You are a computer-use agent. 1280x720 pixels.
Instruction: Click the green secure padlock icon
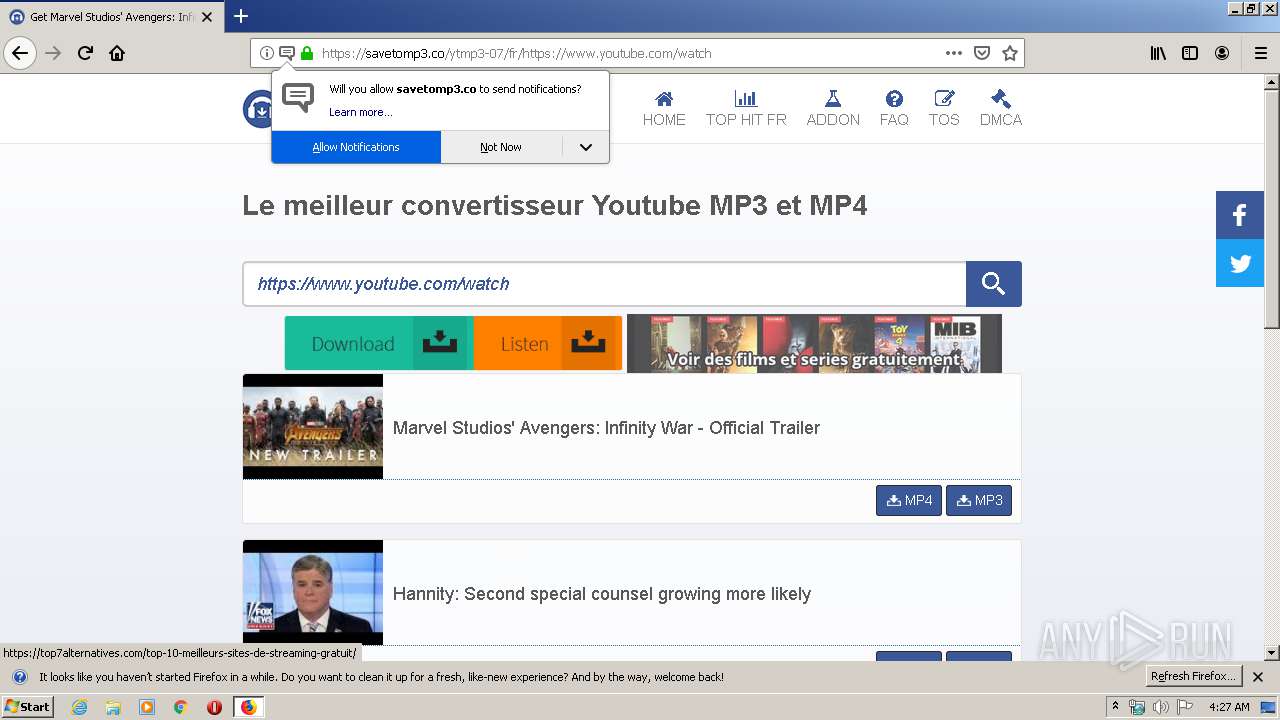[307, 53]
